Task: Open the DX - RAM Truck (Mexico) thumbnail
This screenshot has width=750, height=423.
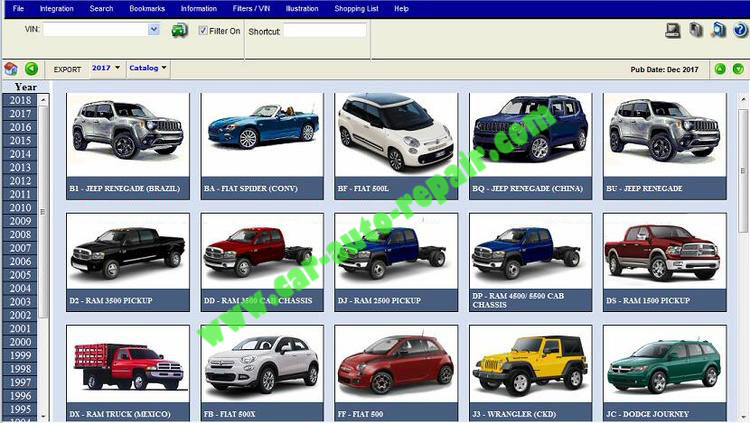Action: (x=128, y=373)
